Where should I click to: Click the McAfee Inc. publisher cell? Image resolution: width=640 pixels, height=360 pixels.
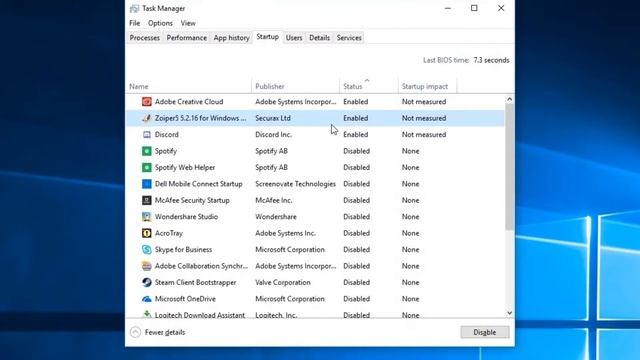(273, 200)
